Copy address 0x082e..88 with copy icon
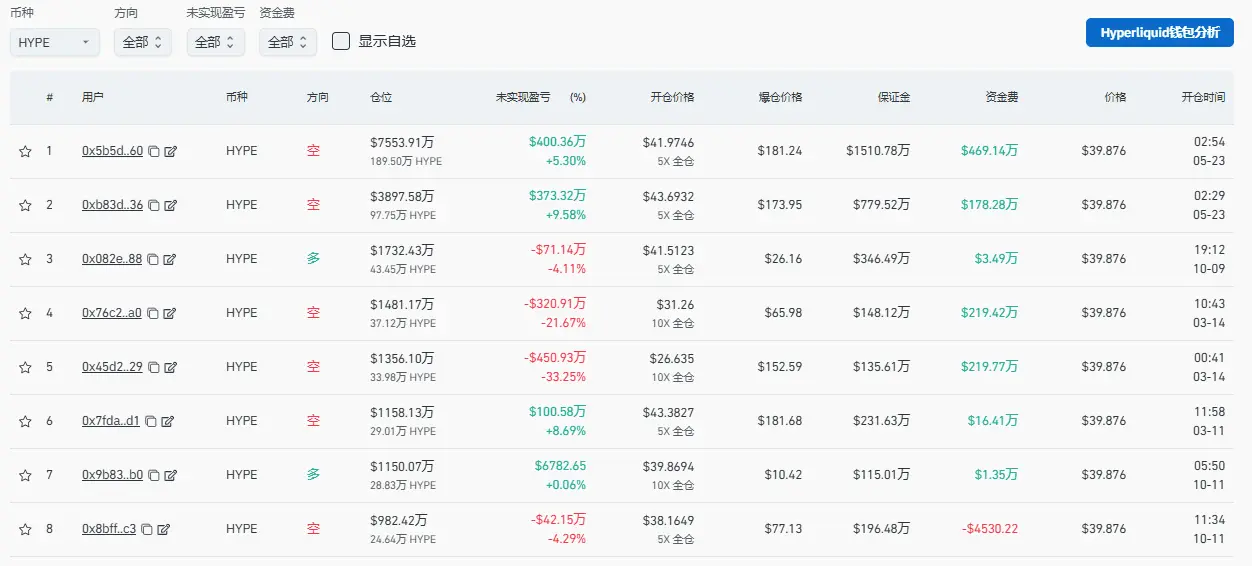The image size is (1252, 566). tap(153, 259)
